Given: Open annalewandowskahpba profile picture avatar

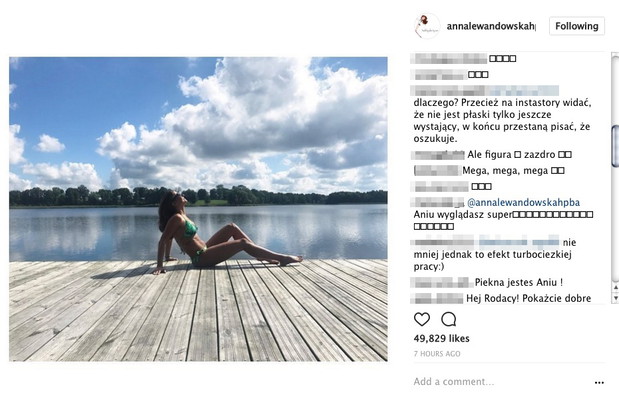Looking at the screenshot, I should (x=426, y=26).
